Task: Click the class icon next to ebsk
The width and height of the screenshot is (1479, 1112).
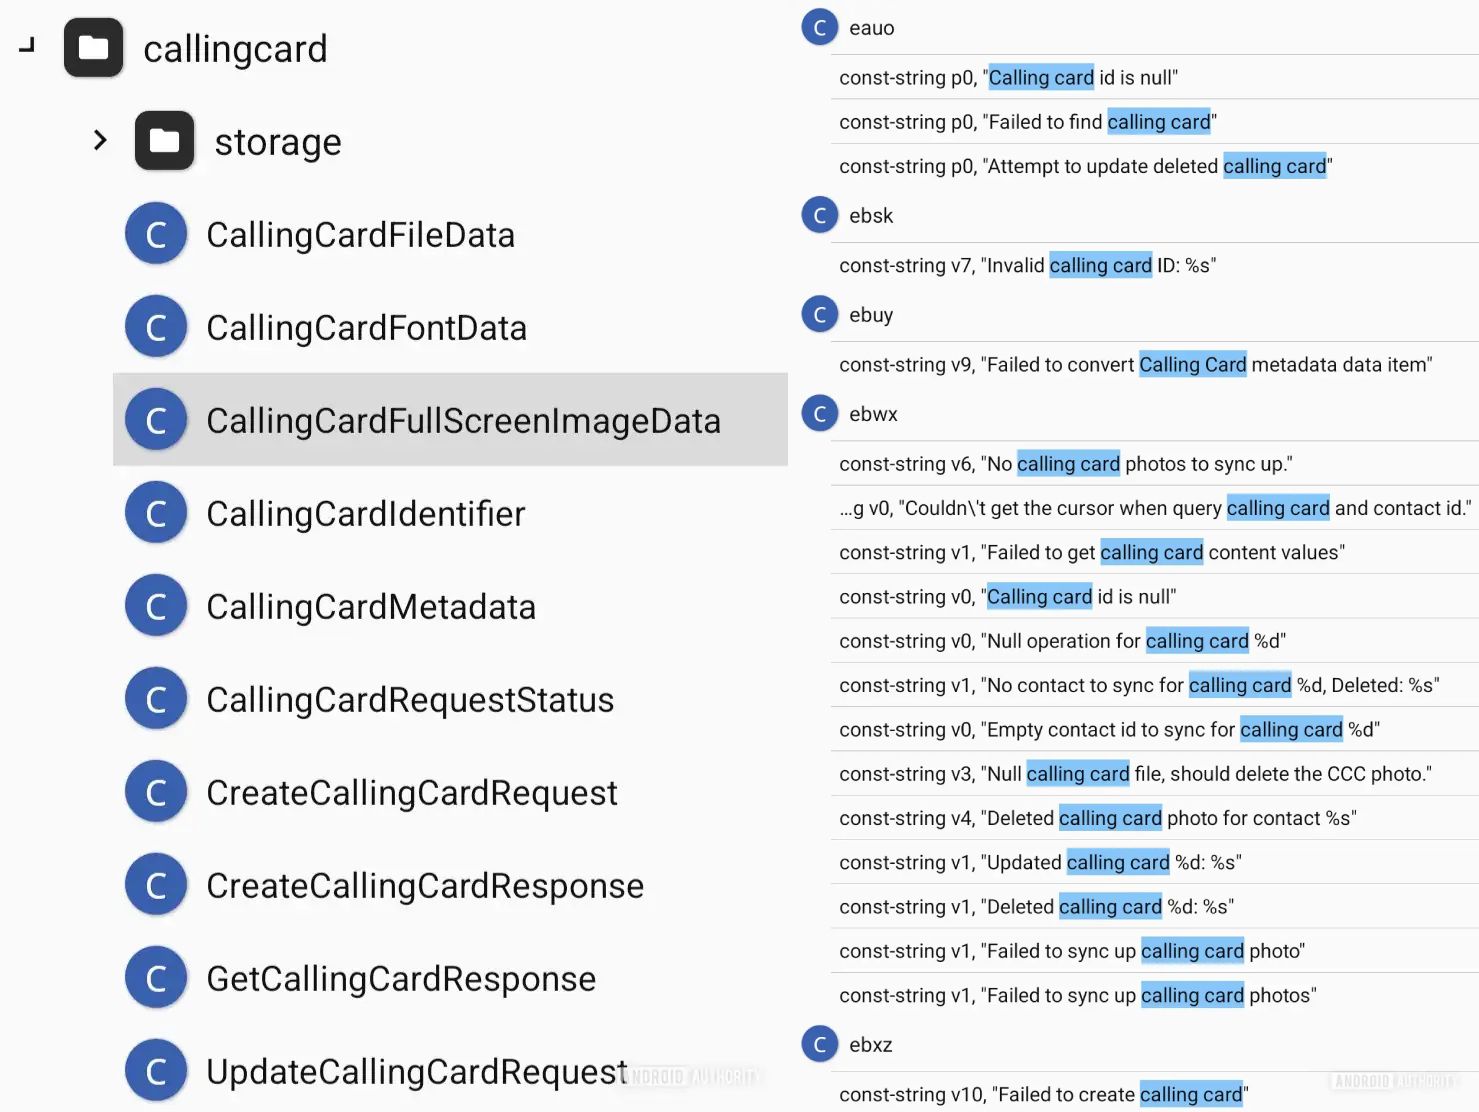Action: point(819,214)
